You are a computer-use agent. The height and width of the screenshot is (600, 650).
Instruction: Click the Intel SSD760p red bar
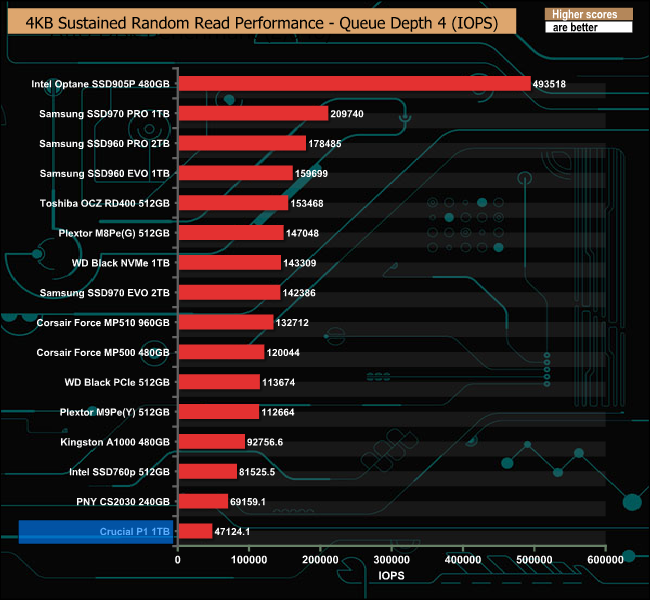[x=208, y=472]
